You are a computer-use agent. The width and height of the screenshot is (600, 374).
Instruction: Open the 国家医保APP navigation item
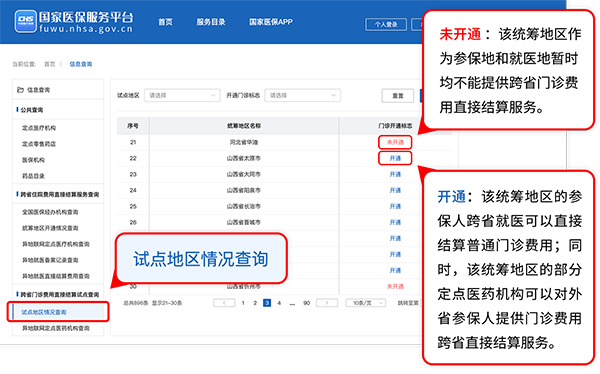coord(271,22)
